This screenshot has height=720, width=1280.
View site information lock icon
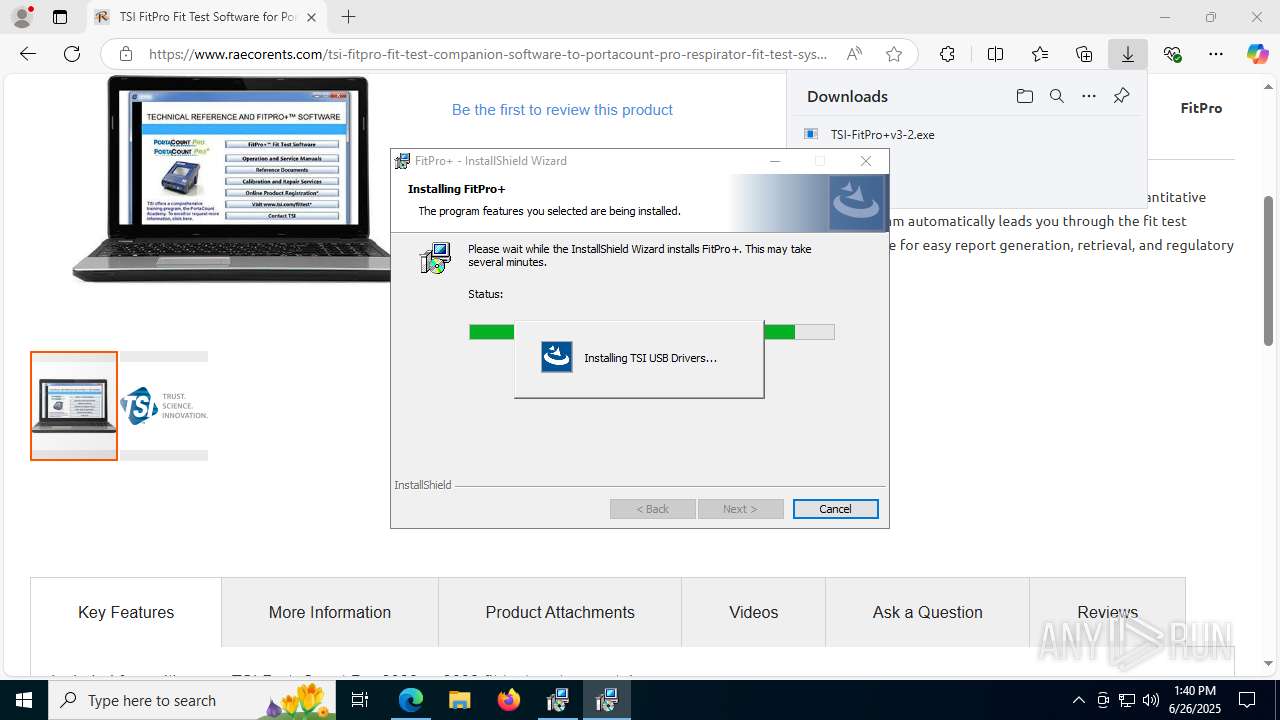[125, 54]
